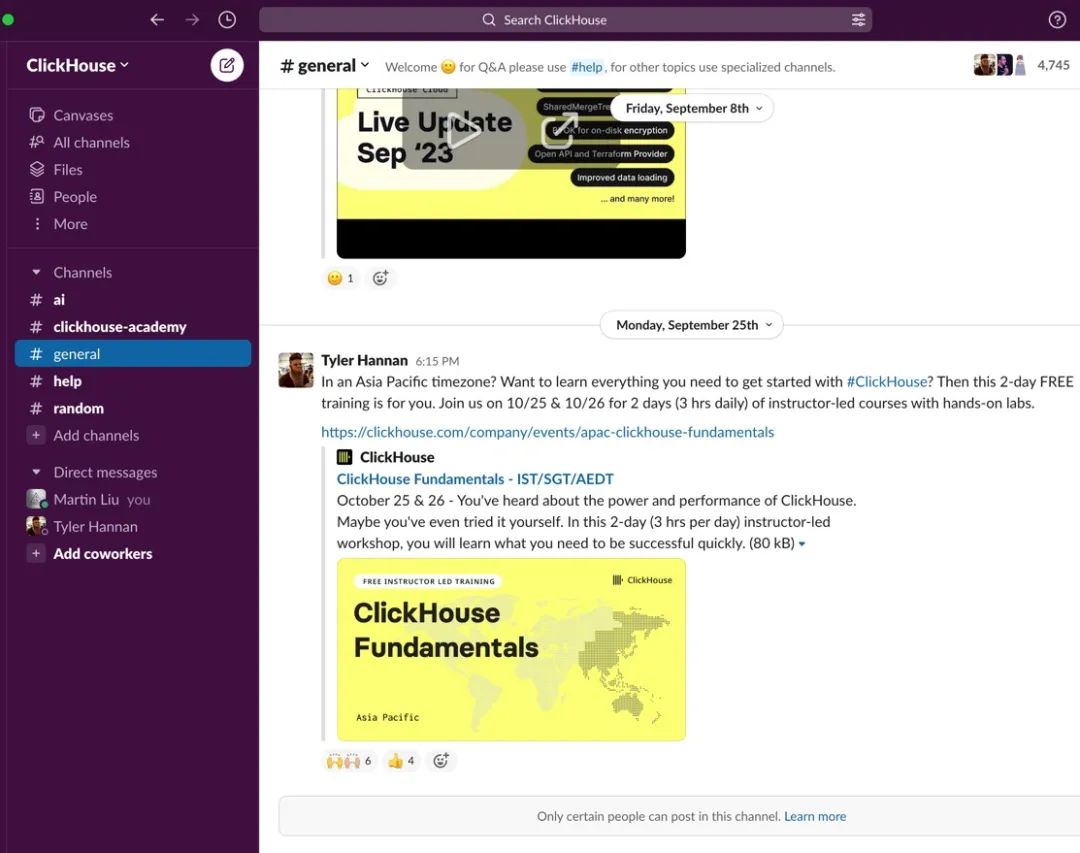Open ClickHouse workspace dropdown menu

pyautogui.click(x=77, y=65)
